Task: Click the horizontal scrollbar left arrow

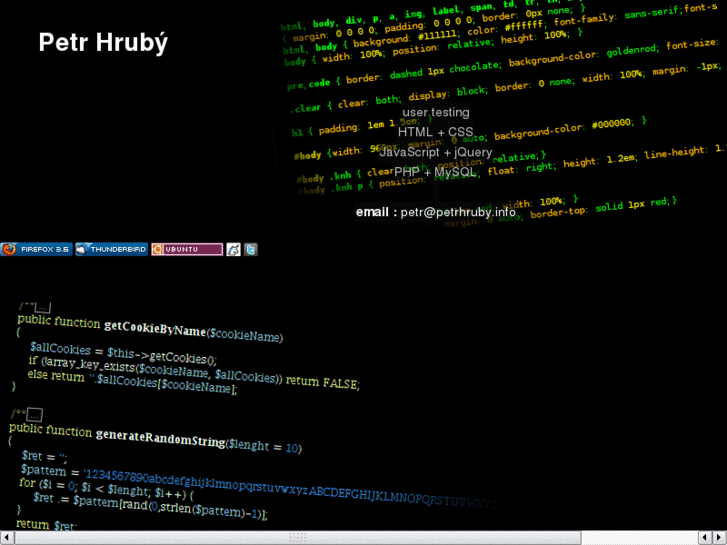Action: 7,538
